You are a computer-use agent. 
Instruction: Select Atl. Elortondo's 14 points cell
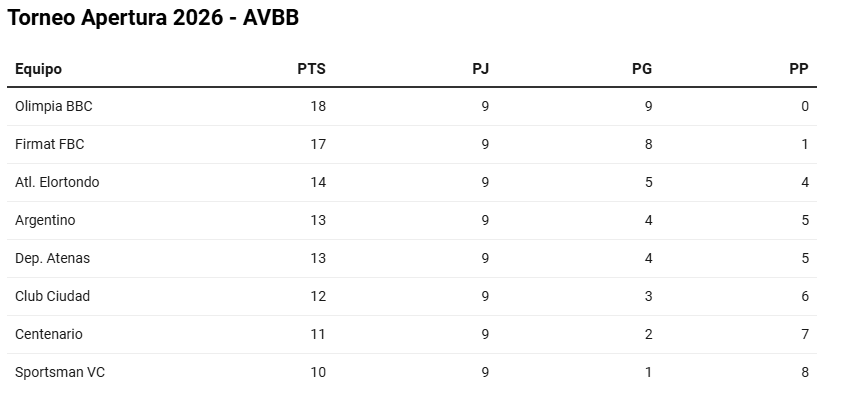click(x=317, y=182)
